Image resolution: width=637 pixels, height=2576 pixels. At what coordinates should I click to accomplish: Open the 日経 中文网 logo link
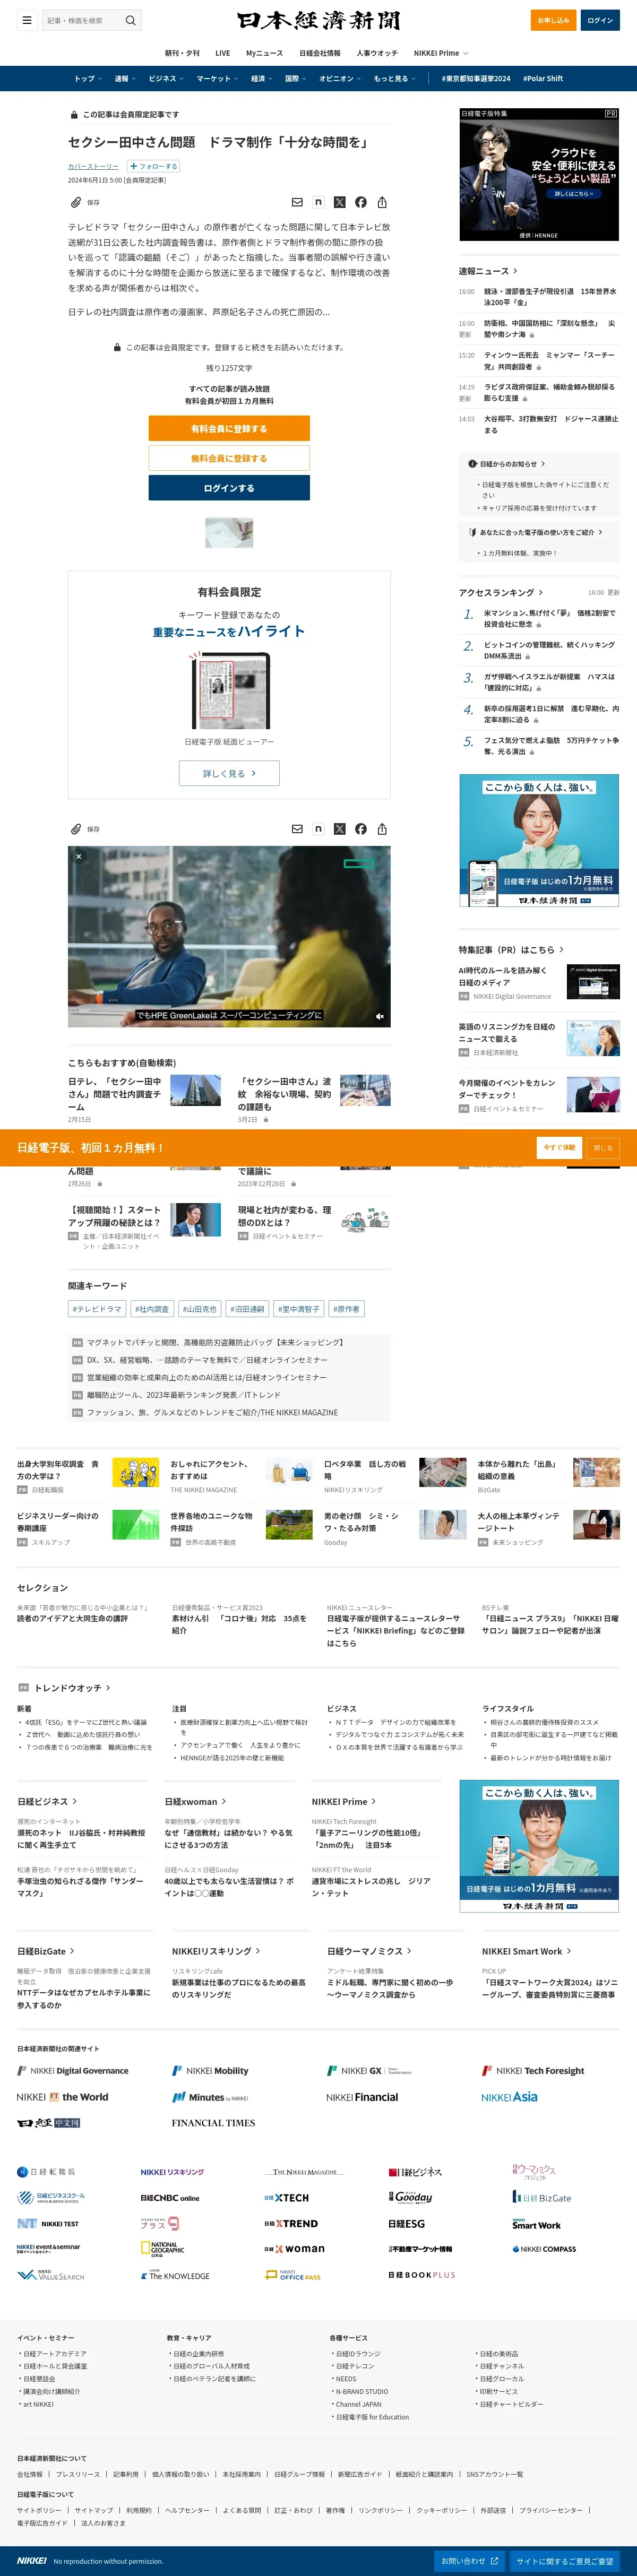coord(48,2122)
